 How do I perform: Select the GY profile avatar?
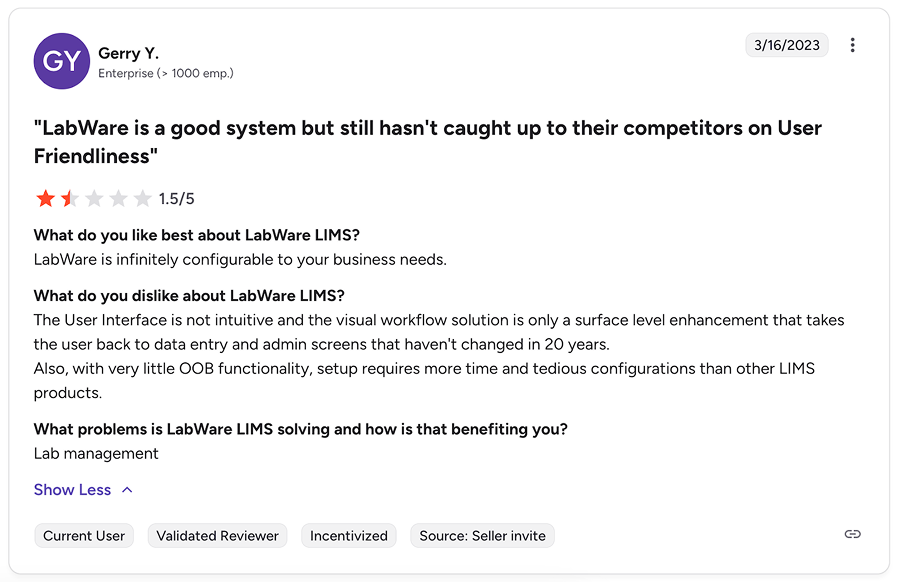[x=62, y=61]
